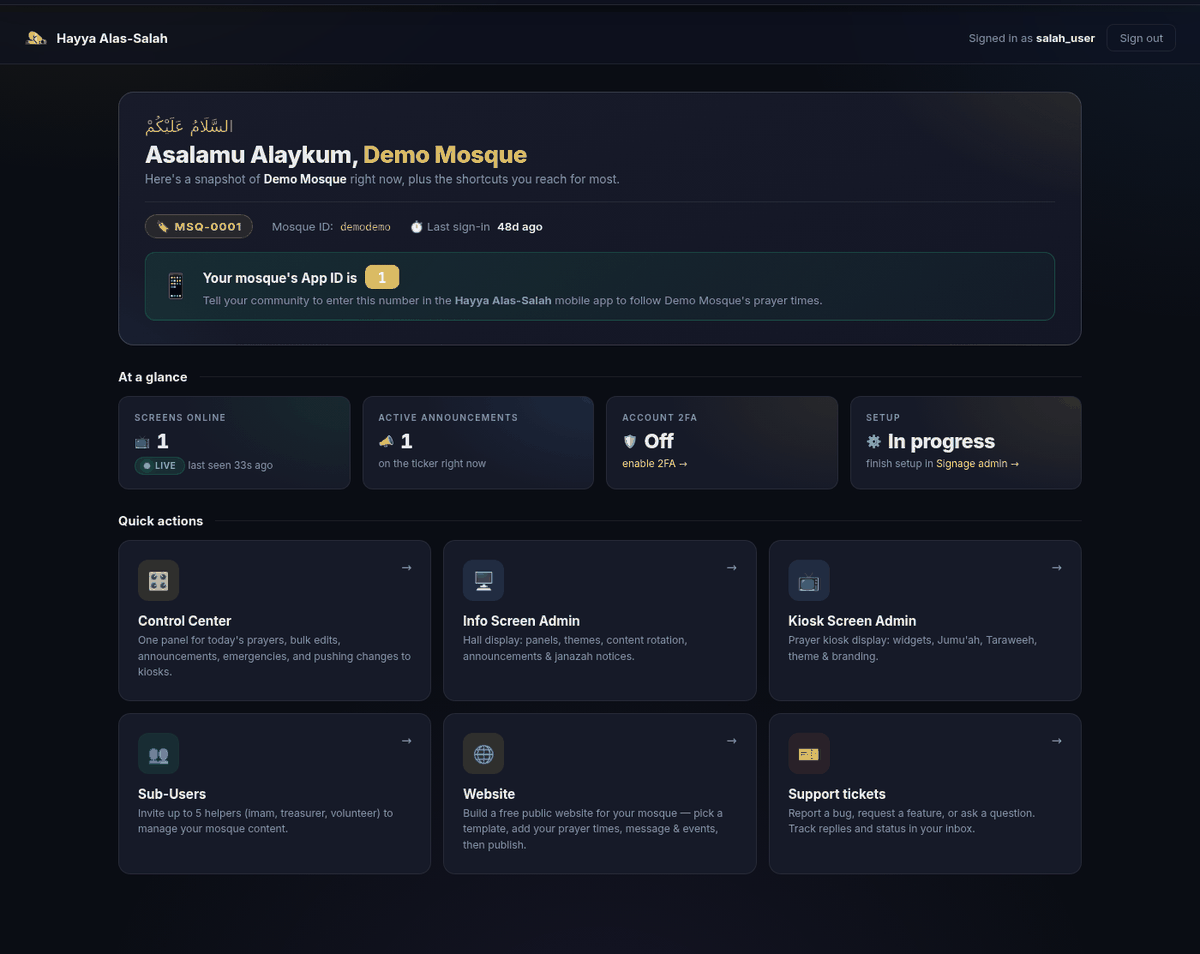The height and width of the screenshot is (954, 1200).
Task: Click the arrow on Kiosk Screen Admin card
Action: [x=1056, y=568]
